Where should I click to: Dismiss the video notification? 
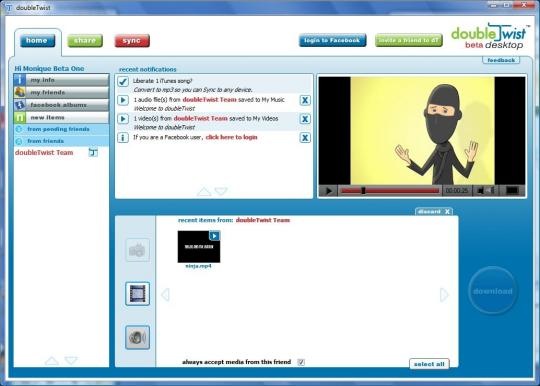(x=305, y=119)
